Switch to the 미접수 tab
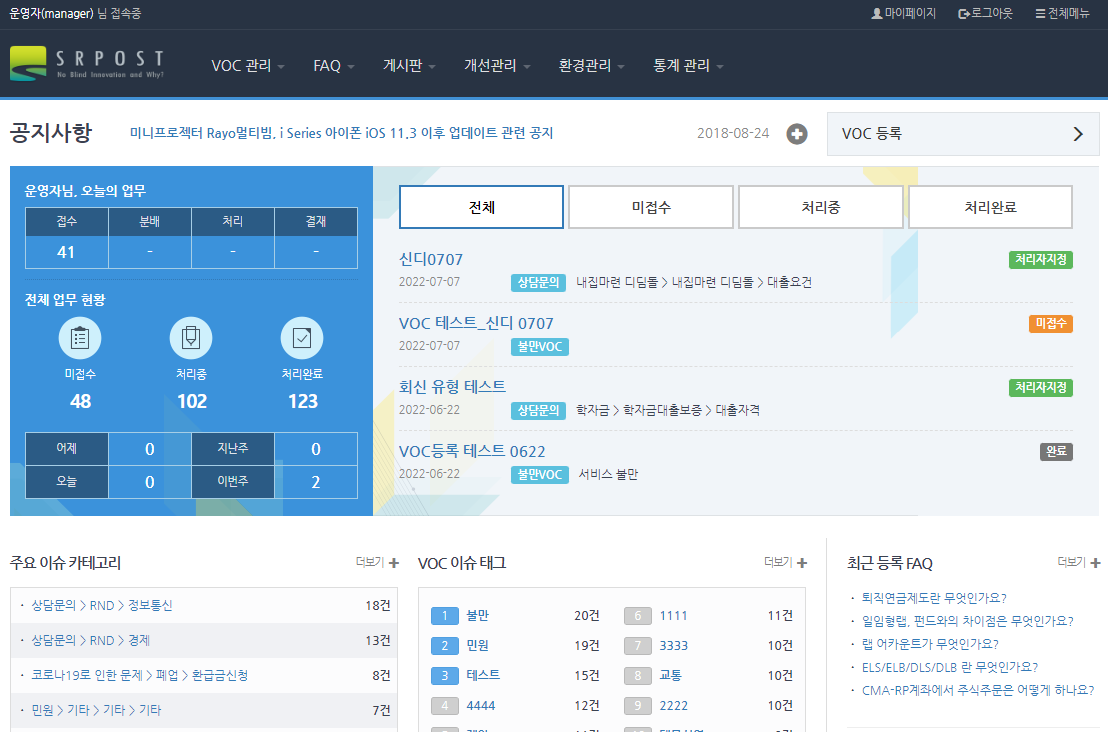This screenshot has height=732, width=1108. click(651, 207)
